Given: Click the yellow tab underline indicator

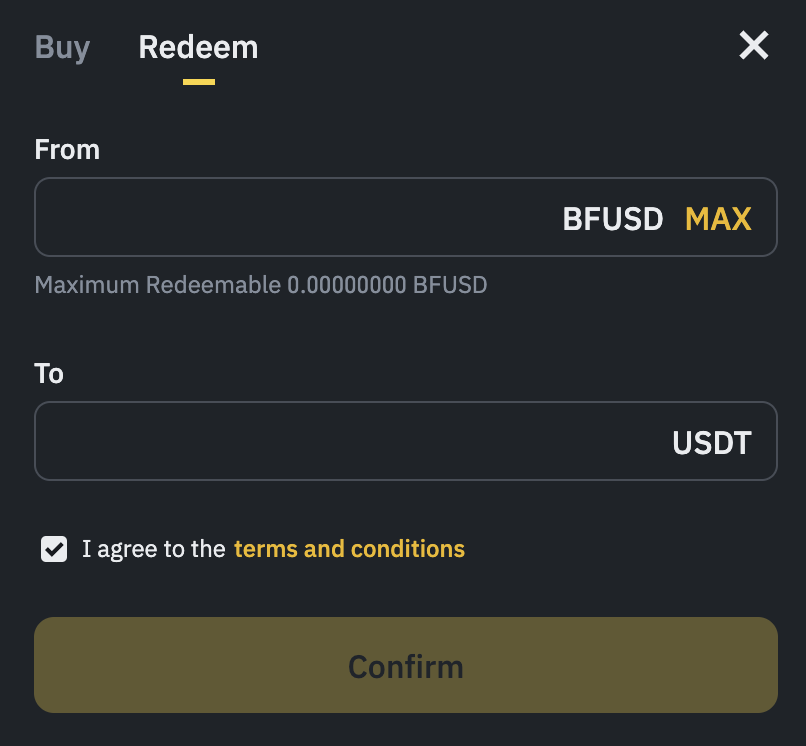Looking at the screenshot, I should (x=198, y=80).
